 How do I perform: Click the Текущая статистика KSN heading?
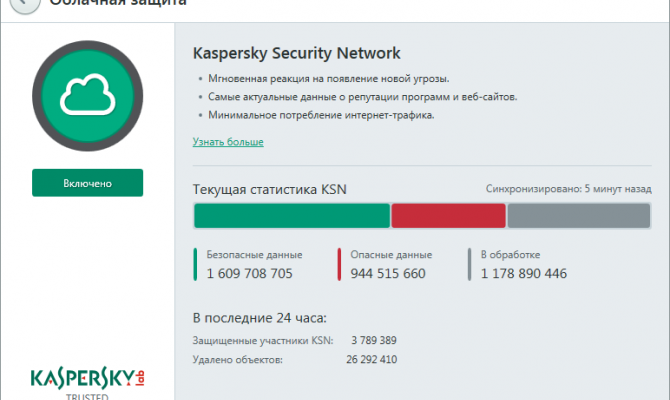(x=270, y=188)
